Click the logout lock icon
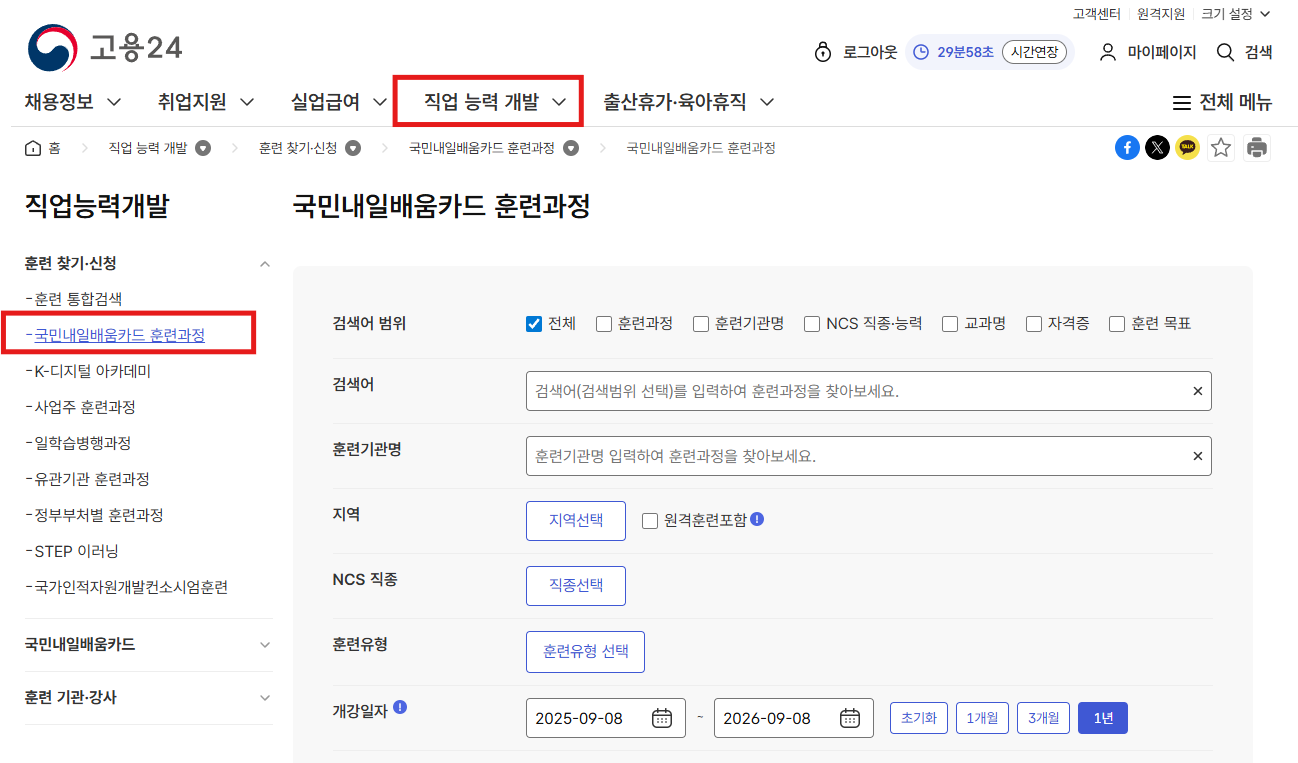Image resolution: width=1298 pixels, height=763 pixels. [823, 52]
